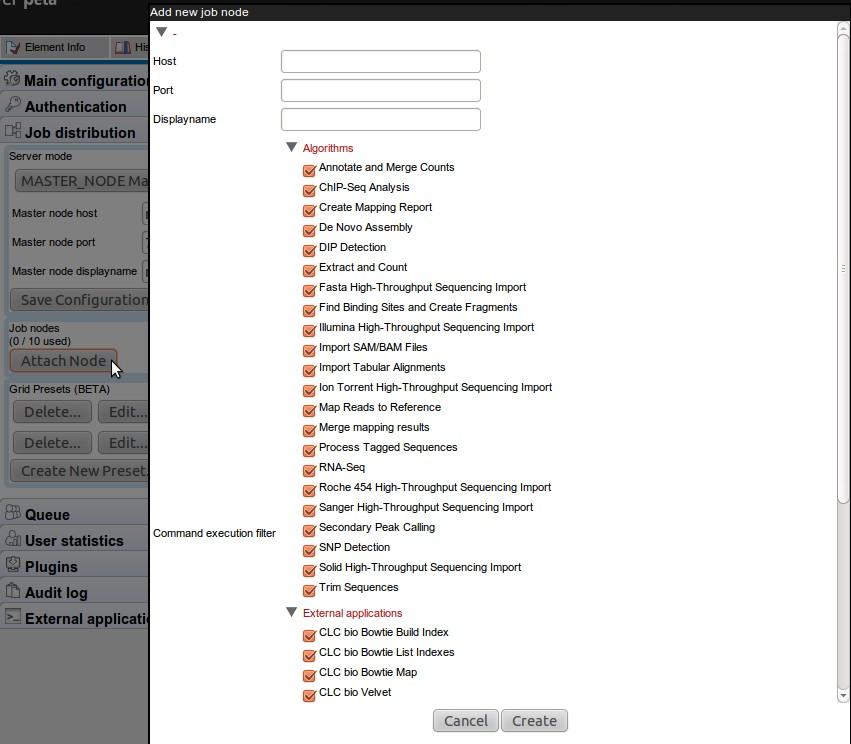Screen dimensions: 851x744
Task: Collapse the External applications group triangle
Action: (x=291, y=612)
